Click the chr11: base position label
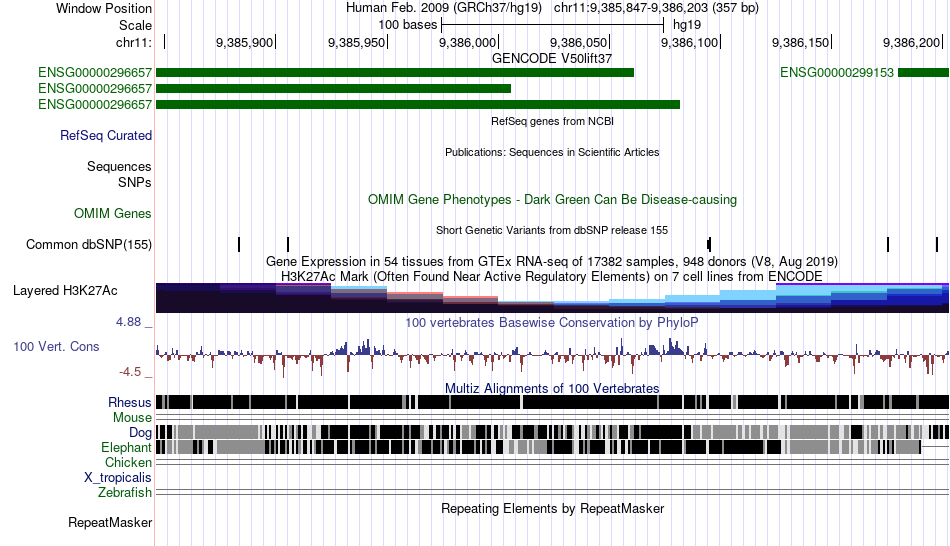 tap(133, 42)
